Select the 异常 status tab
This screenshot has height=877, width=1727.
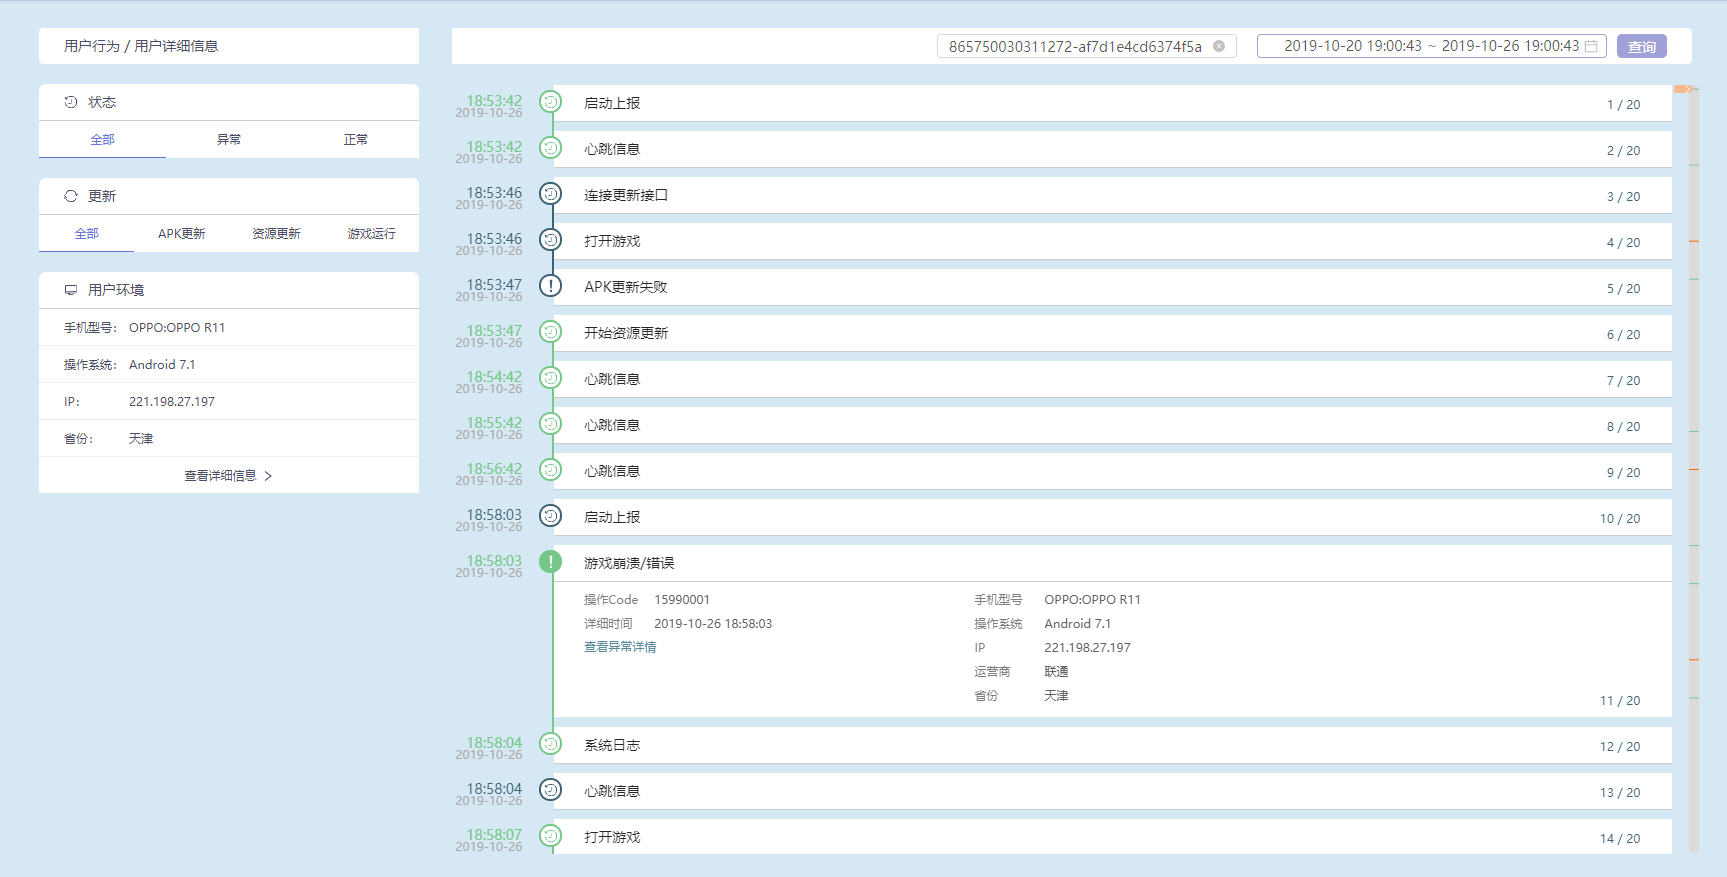(229, 139)
